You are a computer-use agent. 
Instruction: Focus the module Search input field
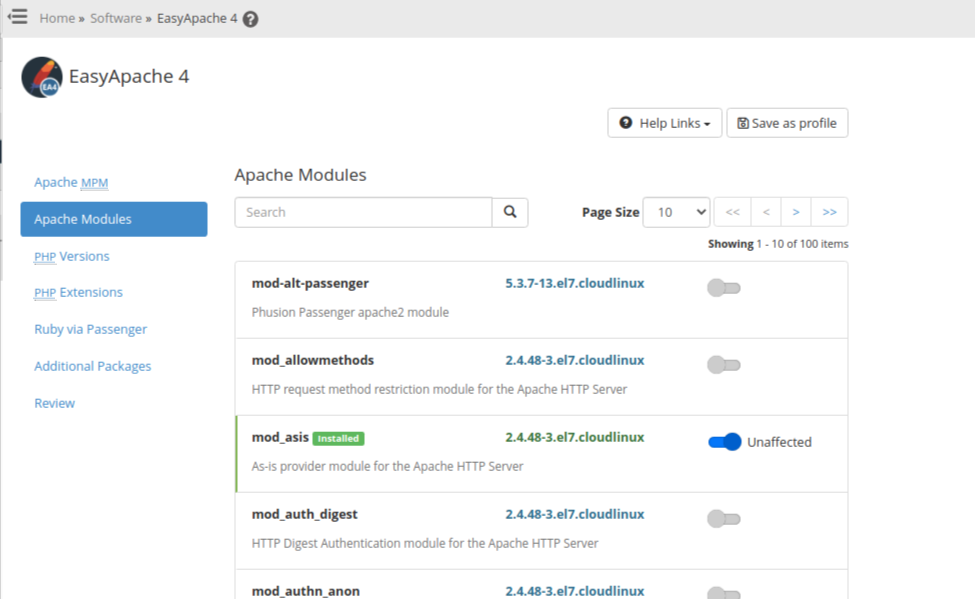tap(363, 212)
